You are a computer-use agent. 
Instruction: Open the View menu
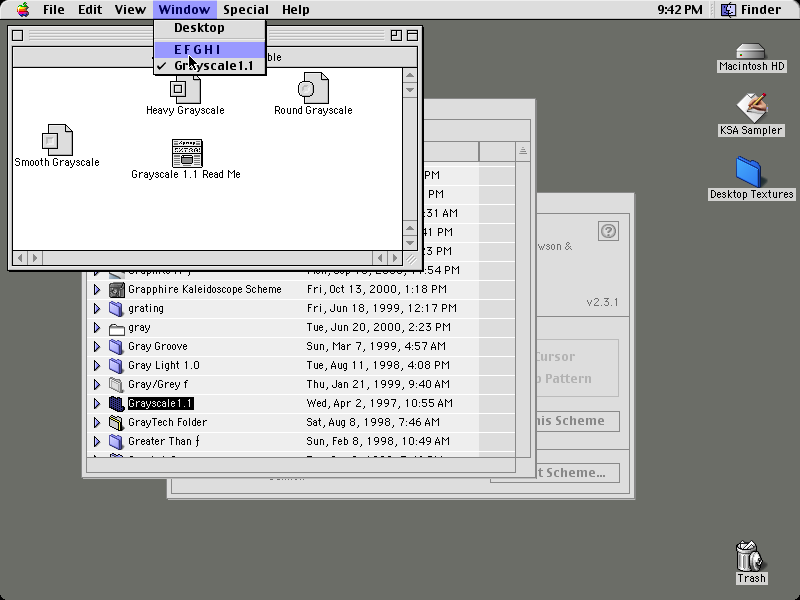[130, 10]
